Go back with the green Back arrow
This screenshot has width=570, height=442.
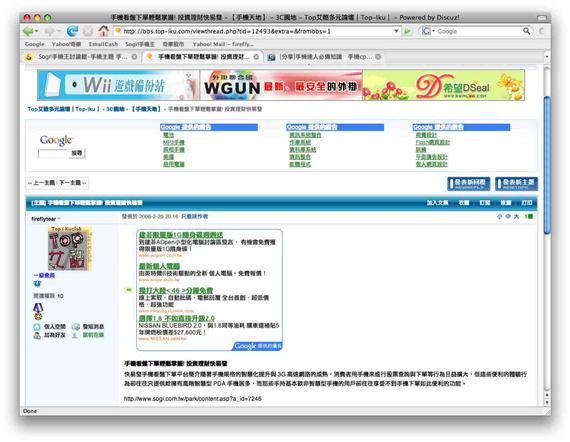(x=28, y=31)
